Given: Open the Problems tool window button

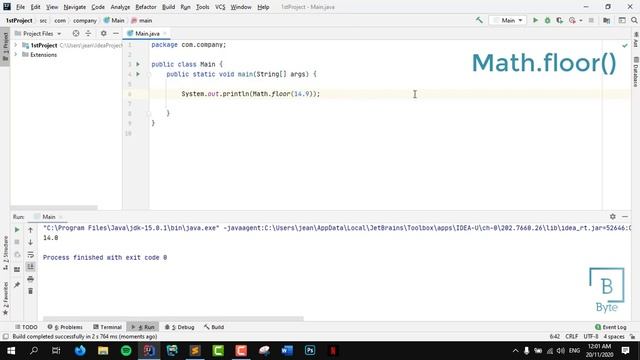Looking at the screenshot, I should pyautogui.click(x=65, y=327).
